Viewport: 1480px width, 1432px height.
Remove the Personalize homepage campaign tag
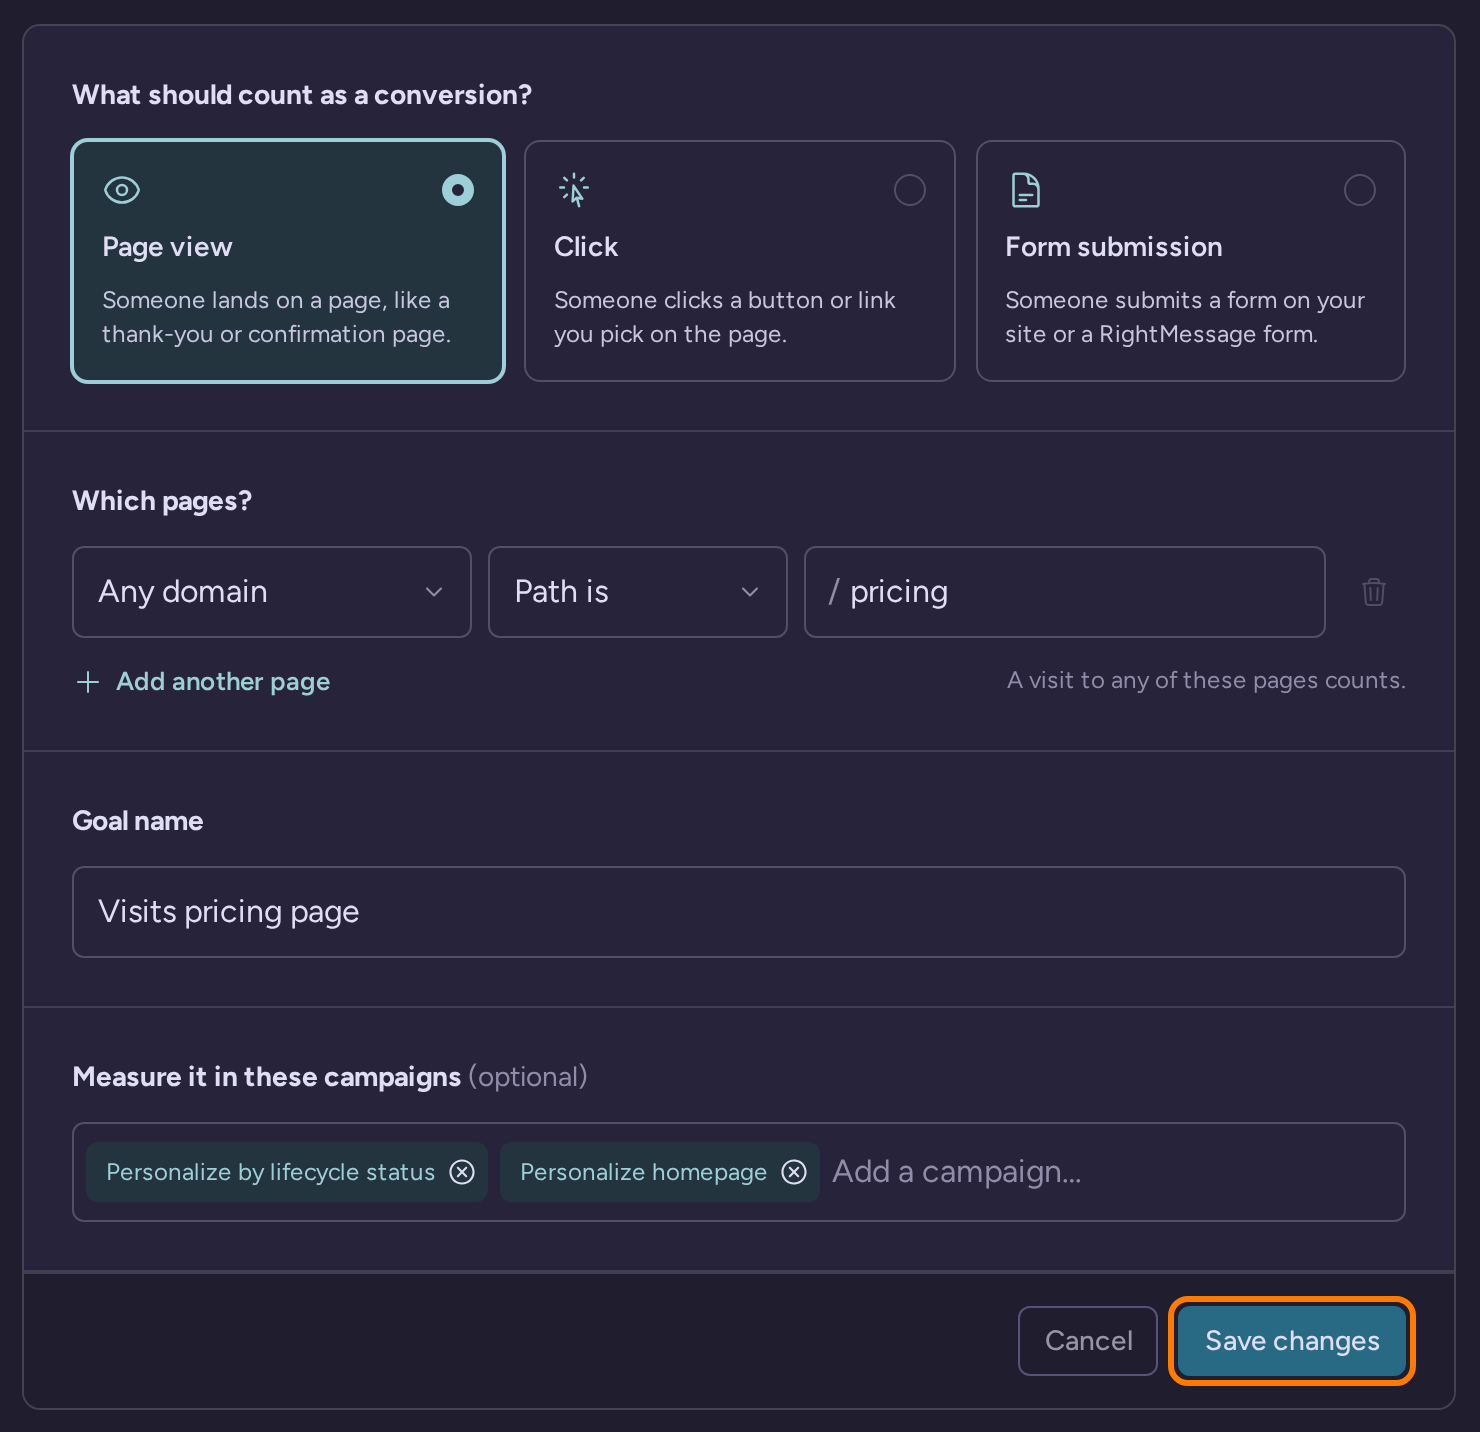[x=794, y=1172]
